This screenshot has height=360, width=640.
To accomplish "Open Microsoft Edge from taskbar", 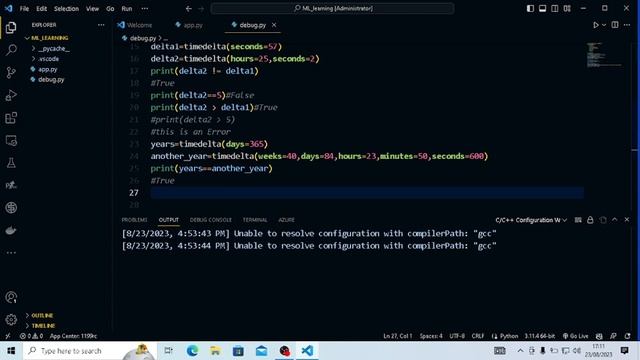I will tap(192, 351).
